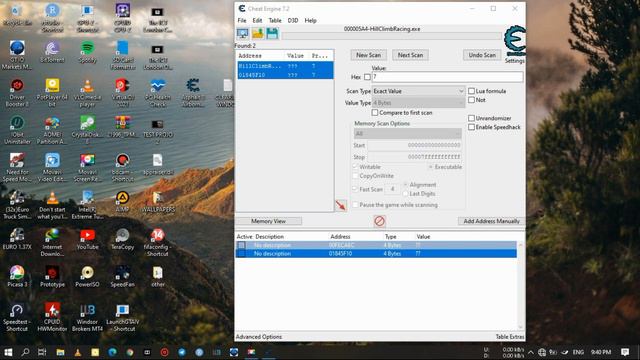Open Prototype game desktop icon
The height and width of the screenshot is (360, 640).
(x=52, y=276)
